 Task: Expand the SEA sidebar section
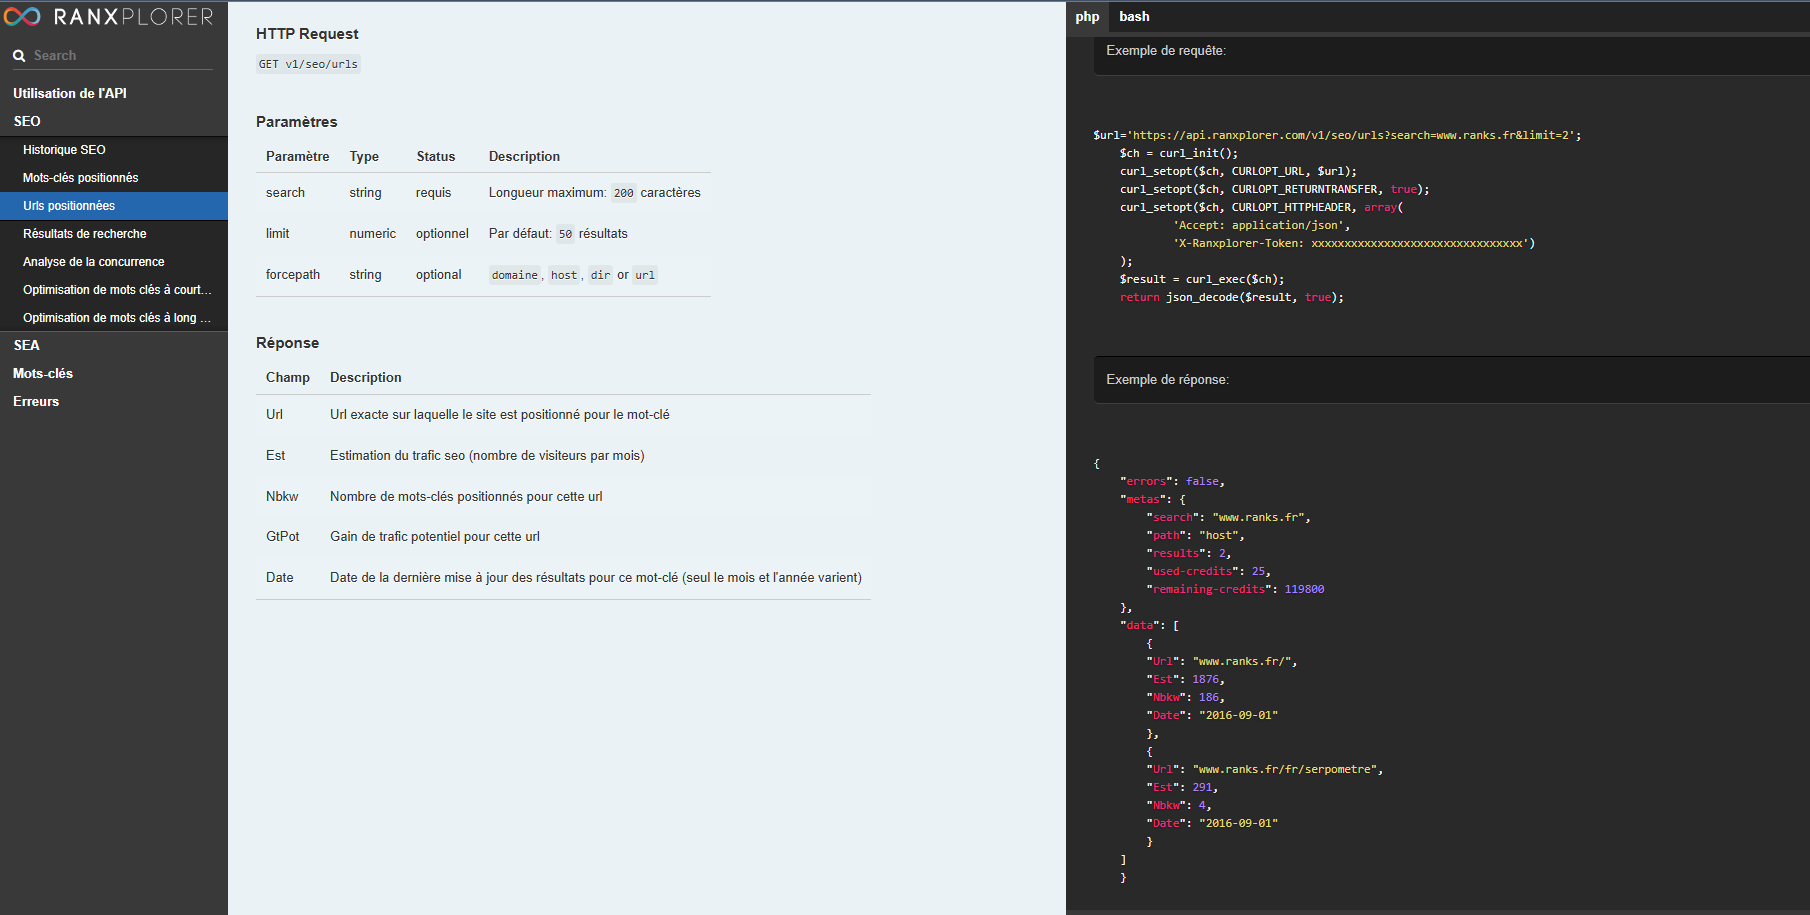(x=27, y=345)
